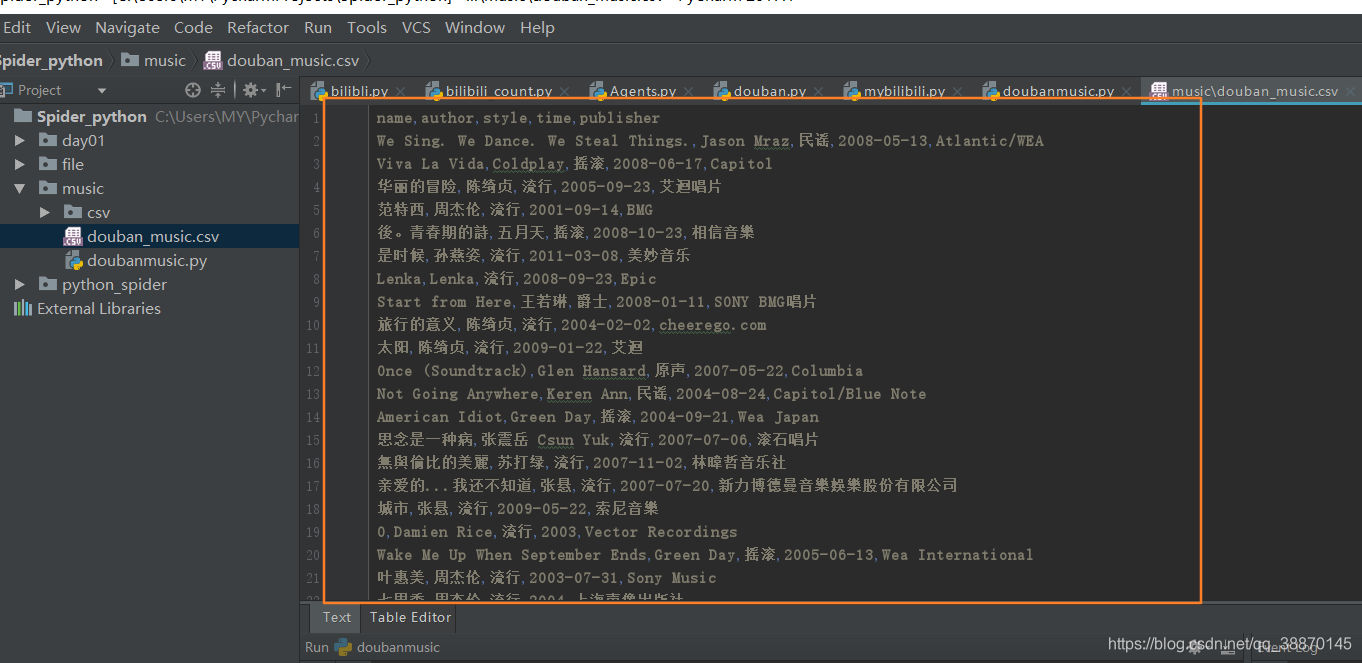Expand the file folder
The image size is (1362, 663).
(x=20, y=164)
